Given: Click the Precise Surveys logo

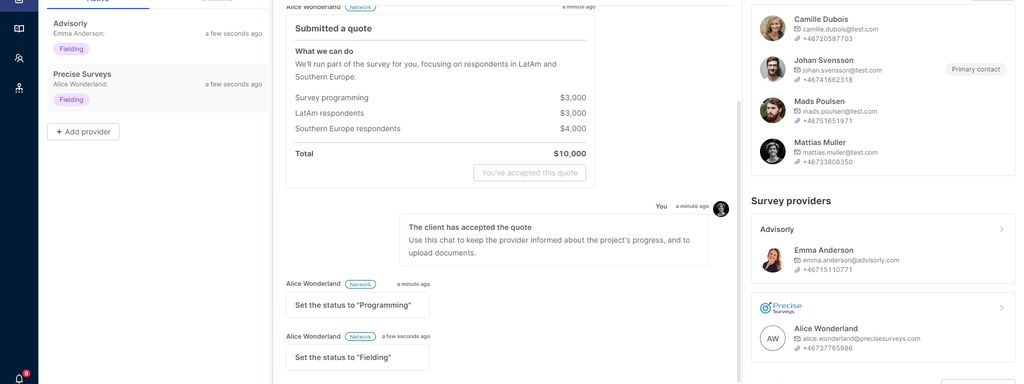Looking at the screenshot, I should click(x=780, y=308).
